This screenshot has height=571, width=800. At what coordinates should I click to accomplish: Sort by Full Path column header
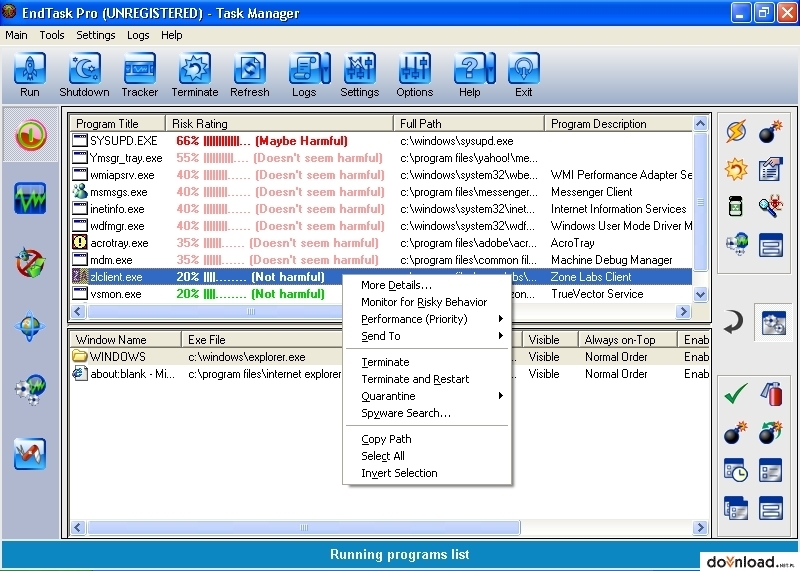click(469, 123)
